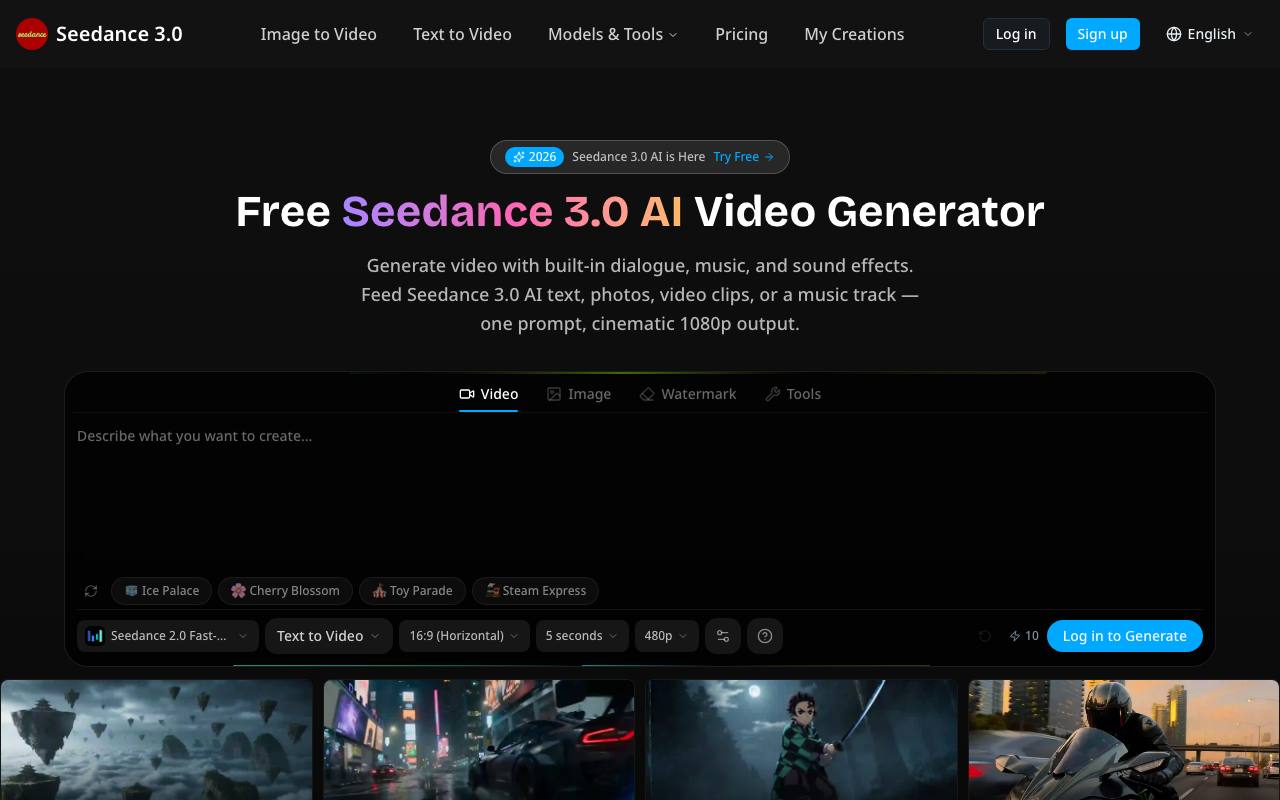This screenshot has width=1280, height=800.
Task: Open the motorcycle rider thumbnail
Action: coord(1124,740)
